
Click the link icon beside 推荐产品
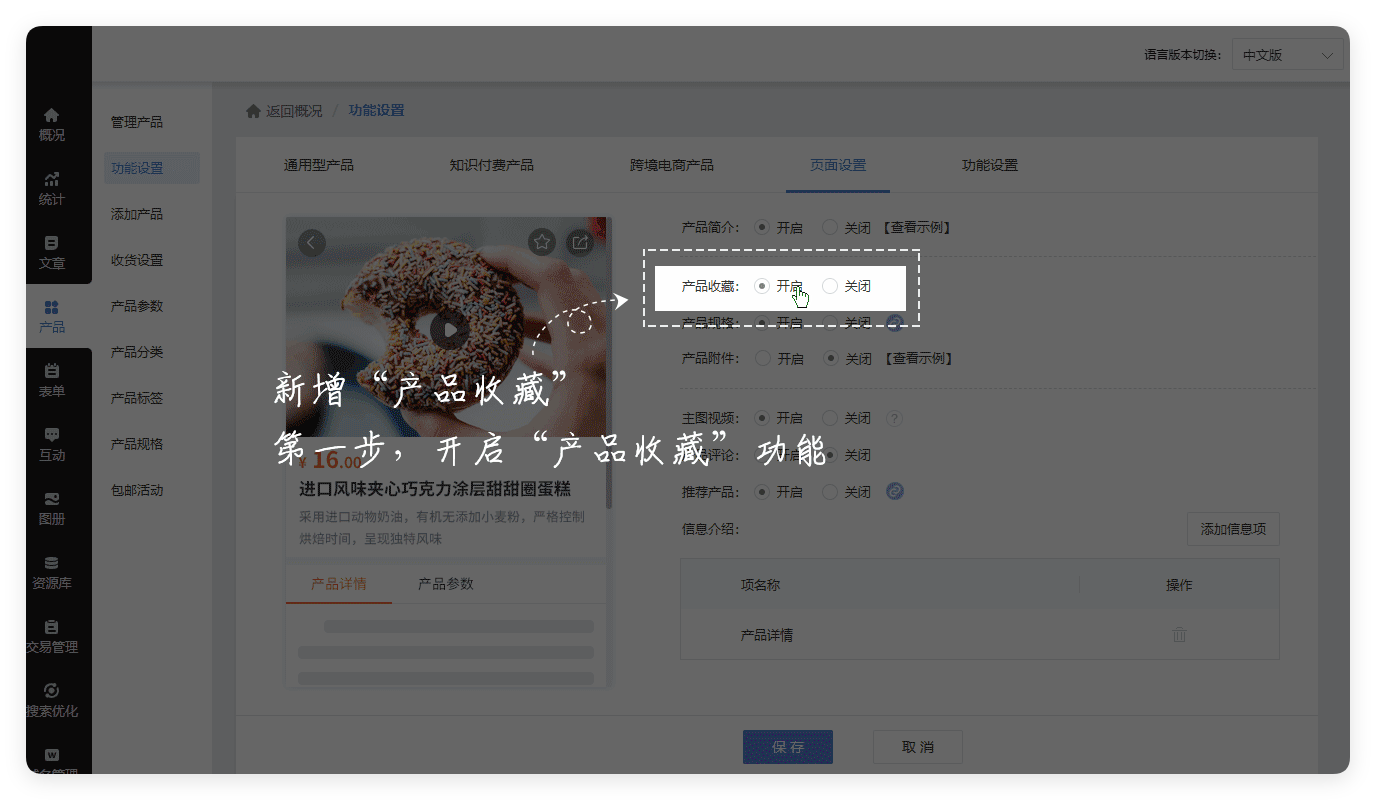[x=895, y=491]
